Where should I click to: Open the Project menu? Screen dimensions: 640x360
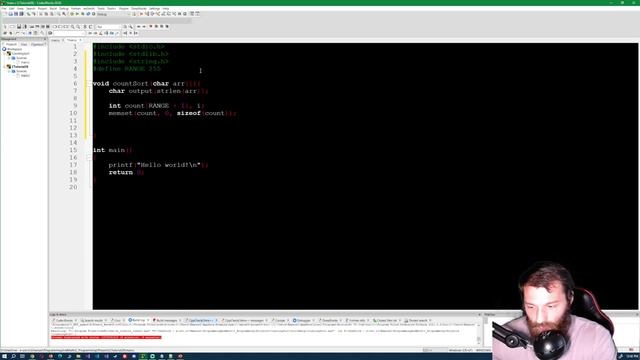coord(42,9)
